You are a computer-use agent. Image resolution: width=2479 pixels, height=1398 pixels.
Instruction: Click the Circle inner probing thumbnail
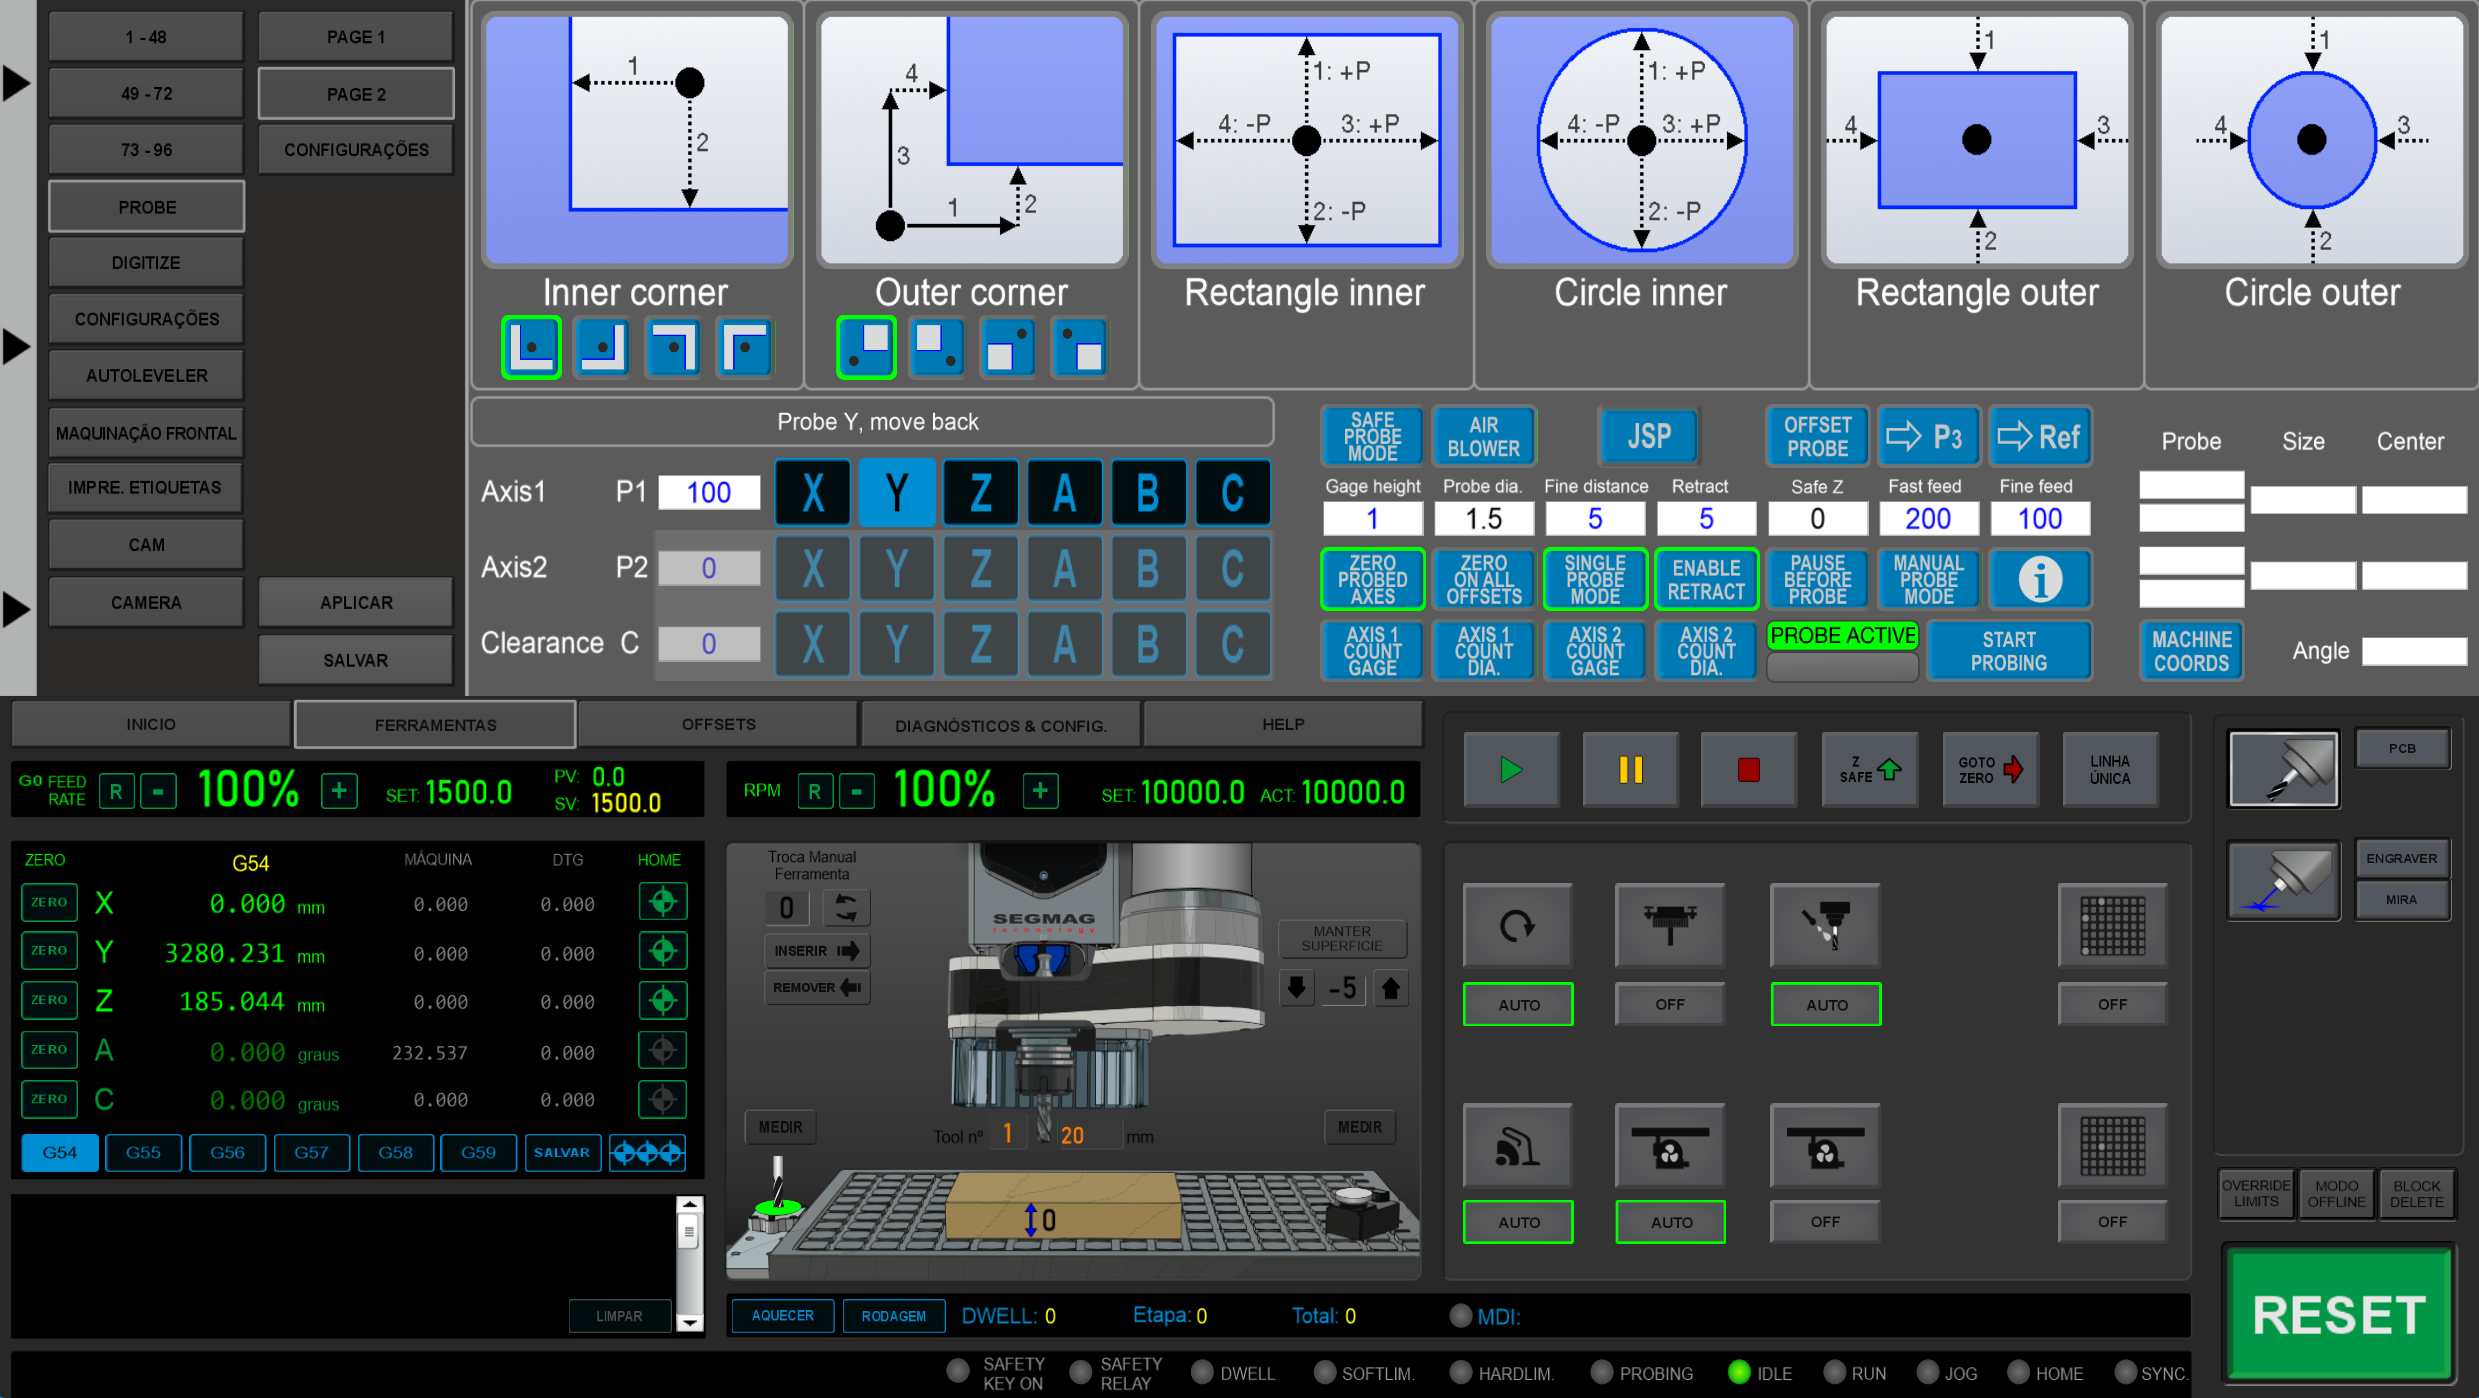click(x=1641, y=140)
